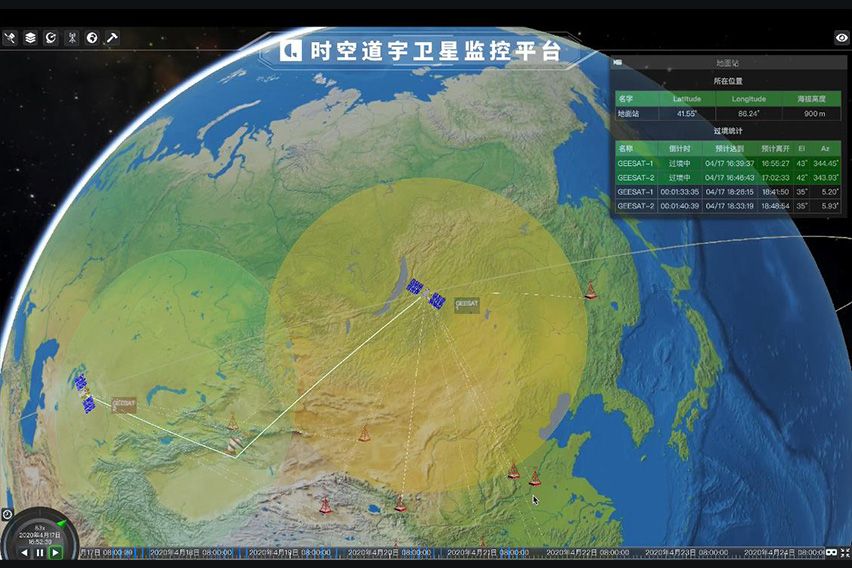Image resolution: width=852 pixels, height=568 pixels.
Task: Click the green speed pointer on time dial
Action: coord(61,521)
